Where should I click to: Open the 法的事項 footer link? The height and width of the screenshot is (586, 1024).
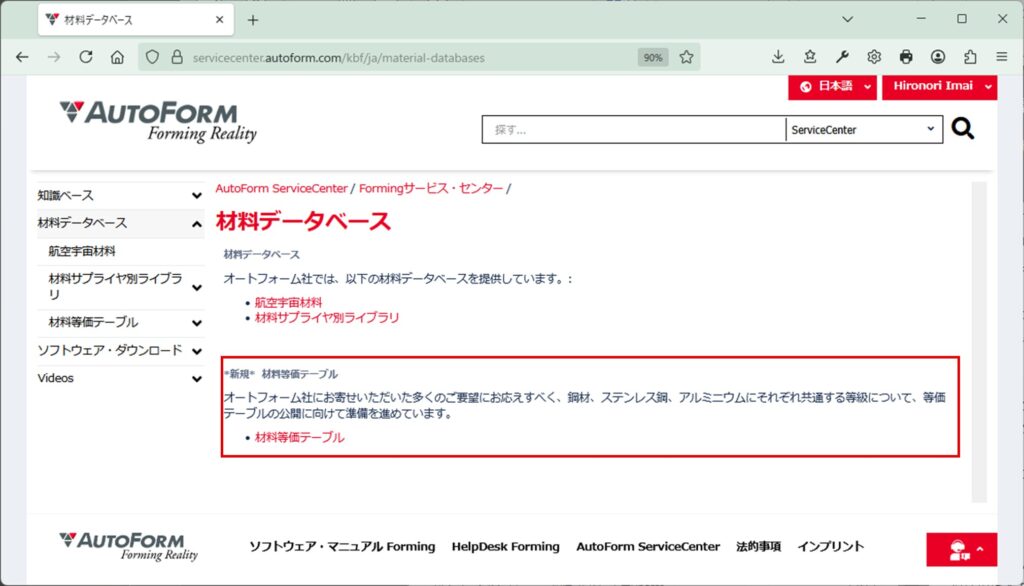(x=758, y=547)
